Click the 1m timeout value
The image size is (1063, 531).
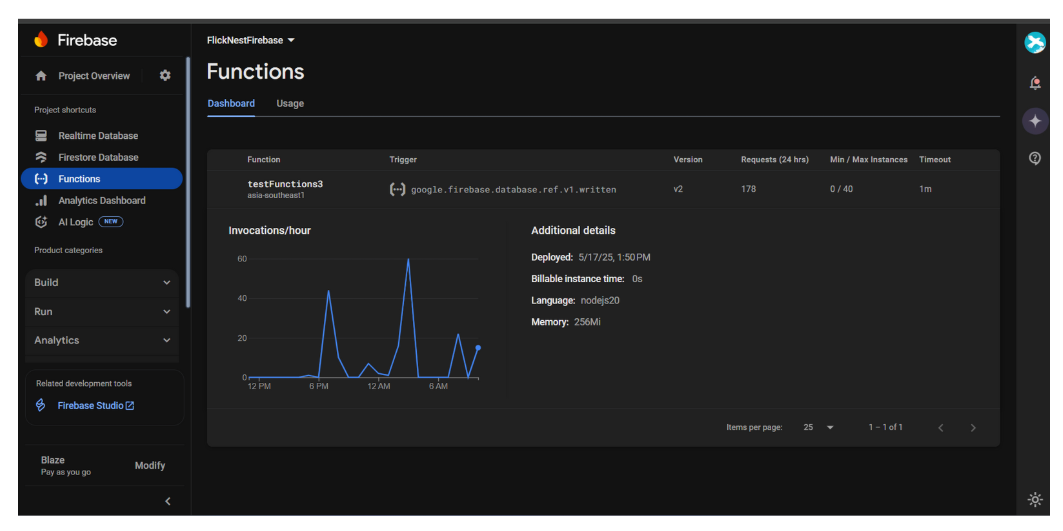point(925,189)
